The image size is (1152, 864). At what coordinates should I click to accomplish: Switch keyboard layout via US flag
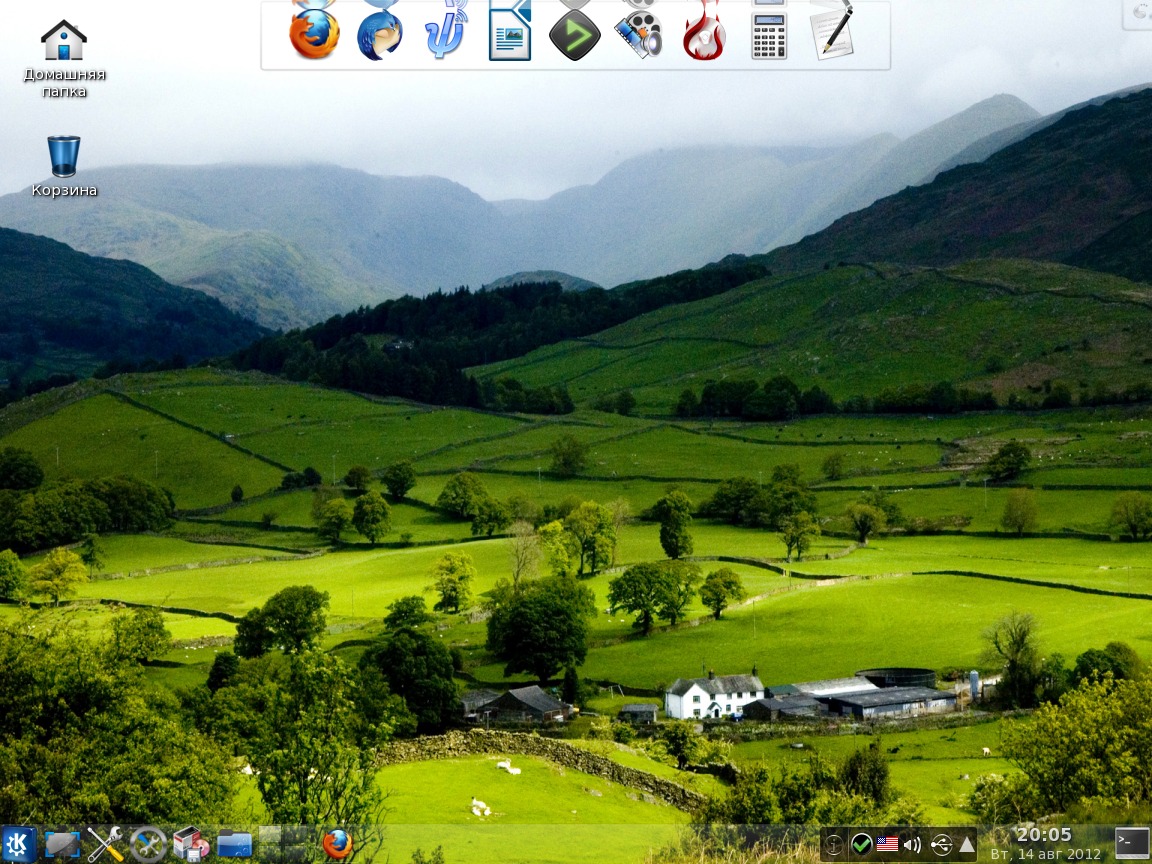pos(888,845)
